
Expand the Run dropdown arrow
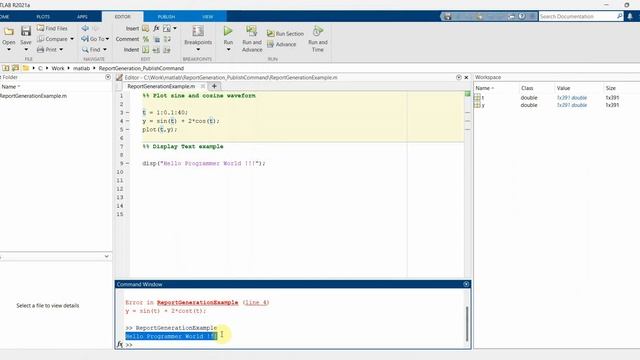pos(229,49)
